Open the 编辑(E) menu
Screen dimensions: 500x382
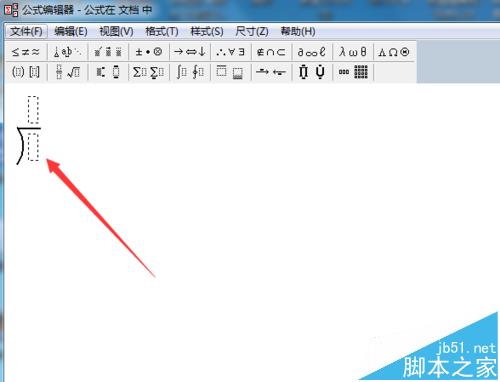(71, 32)
